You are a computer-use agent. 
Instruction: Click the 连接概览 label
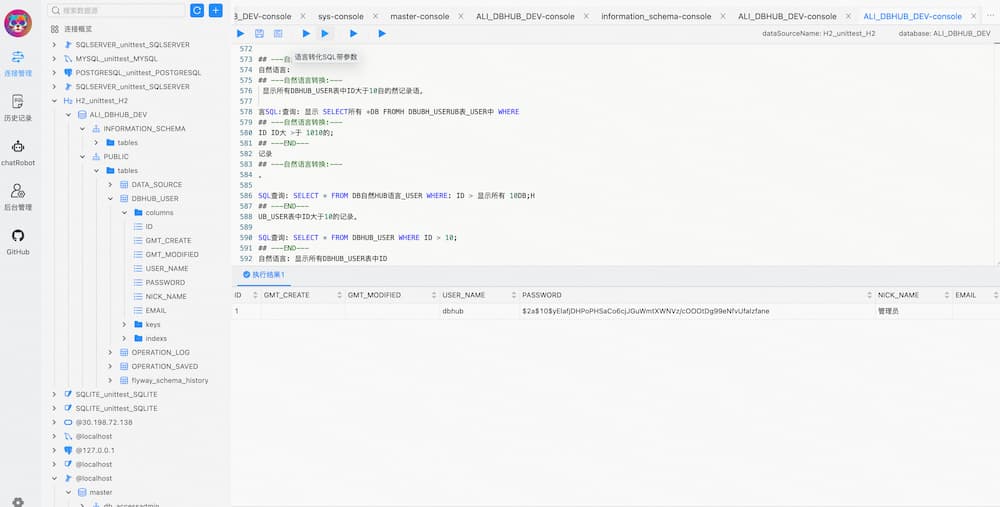coord(78,29)
